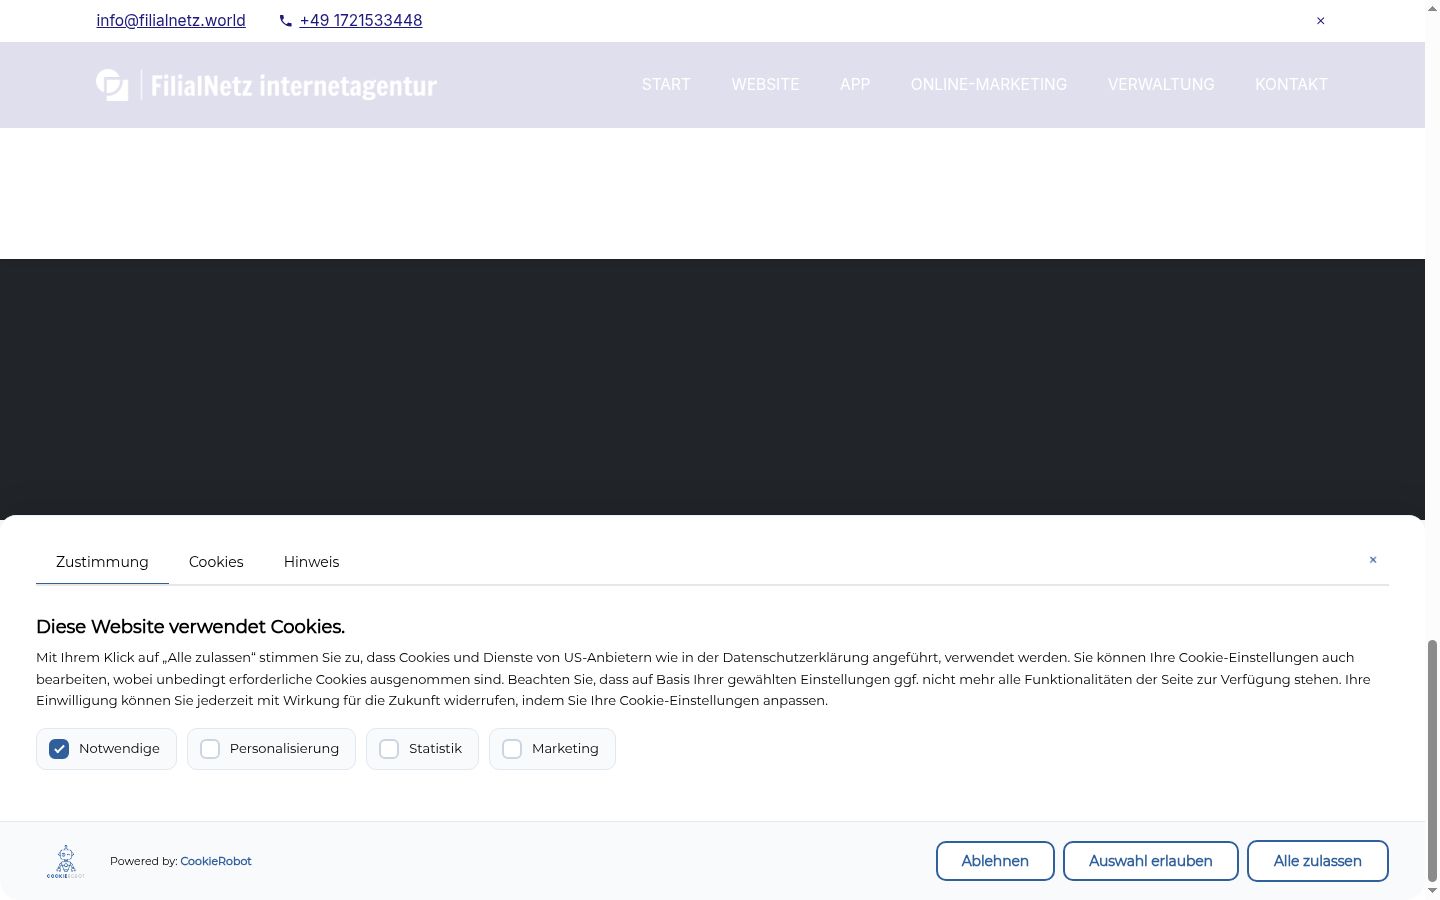
Task: Close the top contact bar
Action: tap(1320, 21)
